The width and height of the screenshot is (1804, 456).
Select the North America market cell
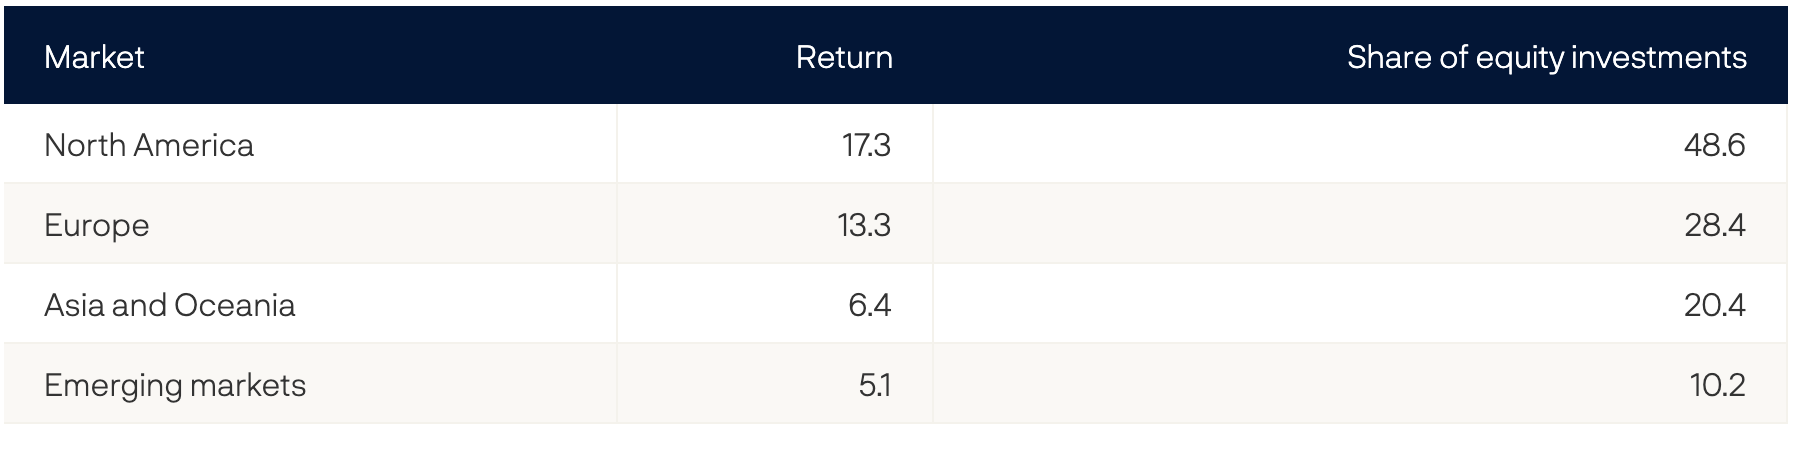point(149,146)
